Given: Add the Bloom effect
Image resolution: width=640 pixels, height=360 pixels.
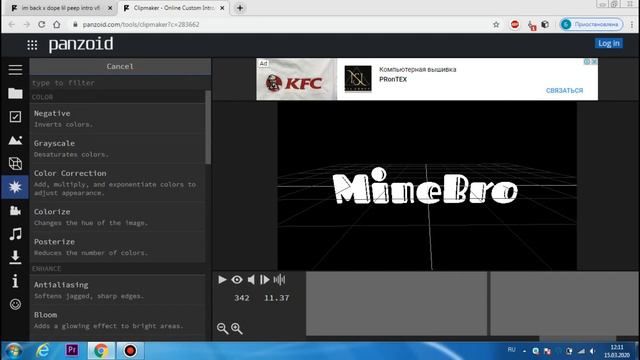Looking at the screenshot, I should coord(118,320).
